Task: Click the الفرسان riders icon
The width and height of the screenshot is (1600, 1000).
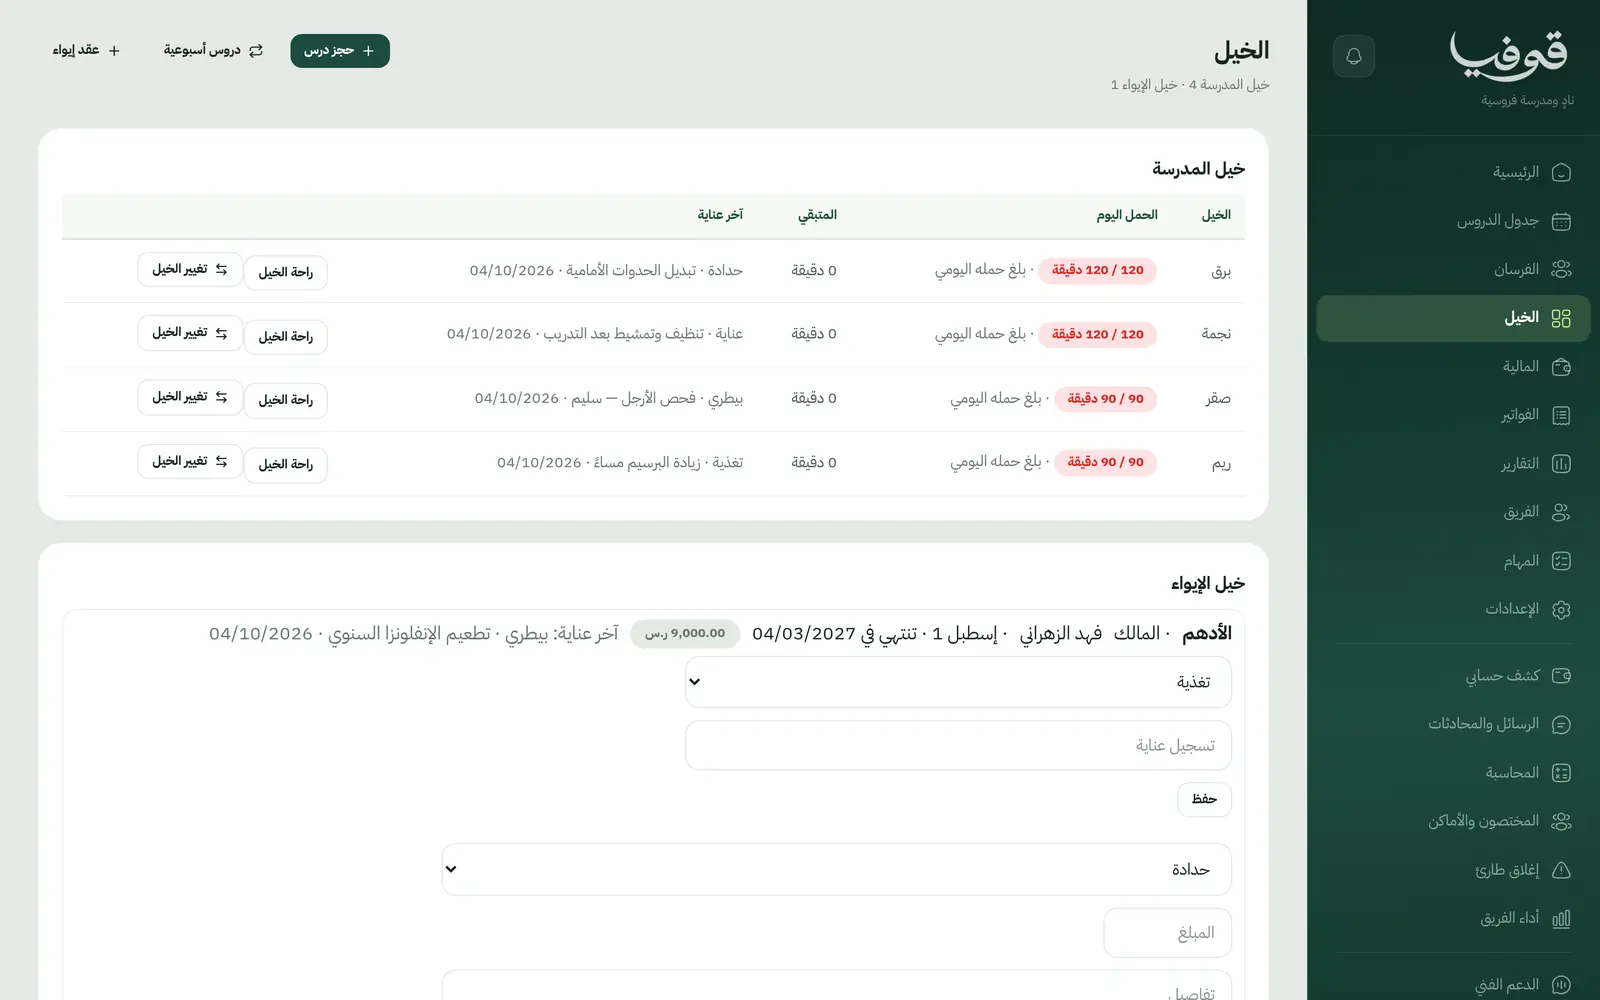Action: point(1561,269)
